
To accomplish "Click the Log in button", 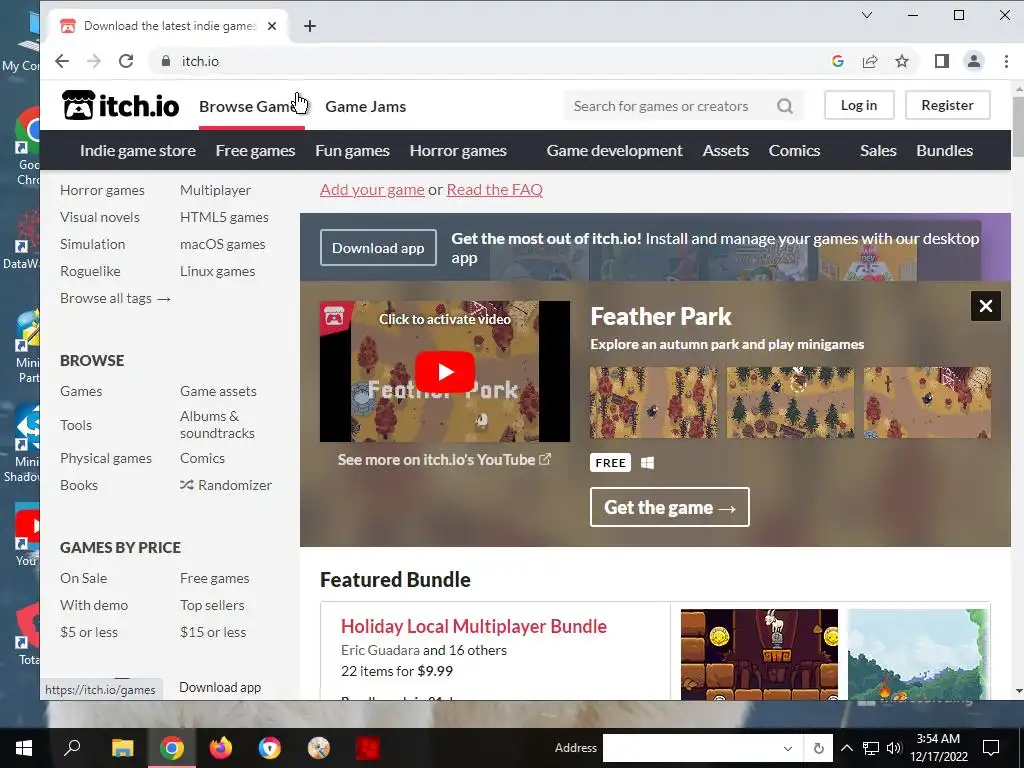I will pos(859,105).
